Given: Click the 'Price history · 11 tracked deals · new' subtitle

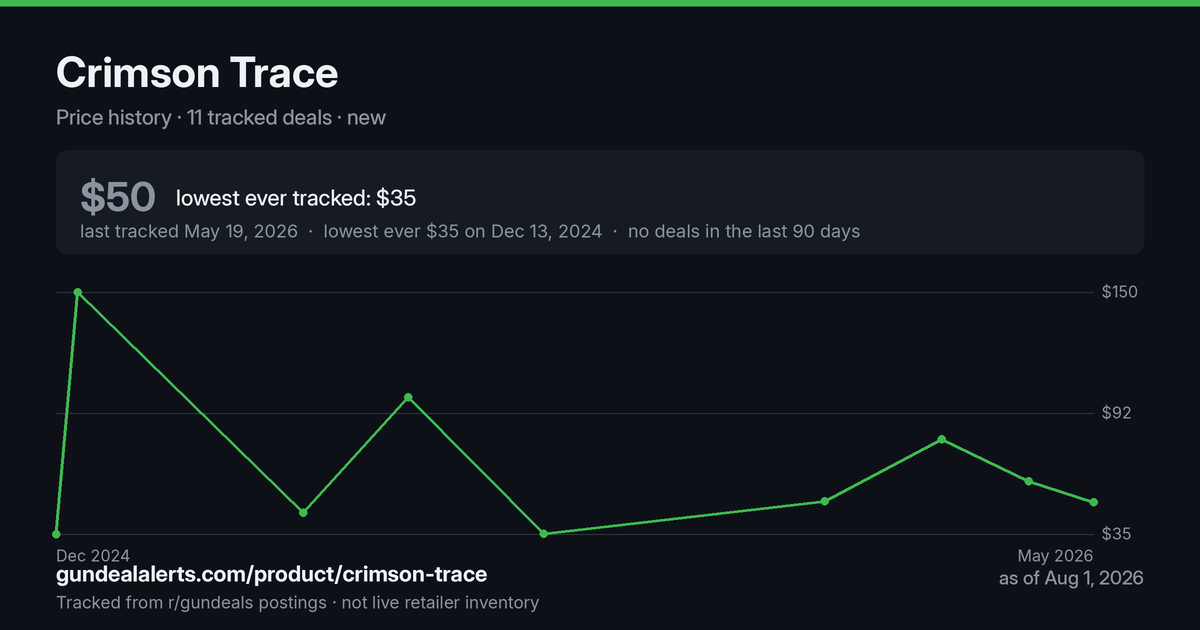Looking at the screenshot, I should point(221,117).
